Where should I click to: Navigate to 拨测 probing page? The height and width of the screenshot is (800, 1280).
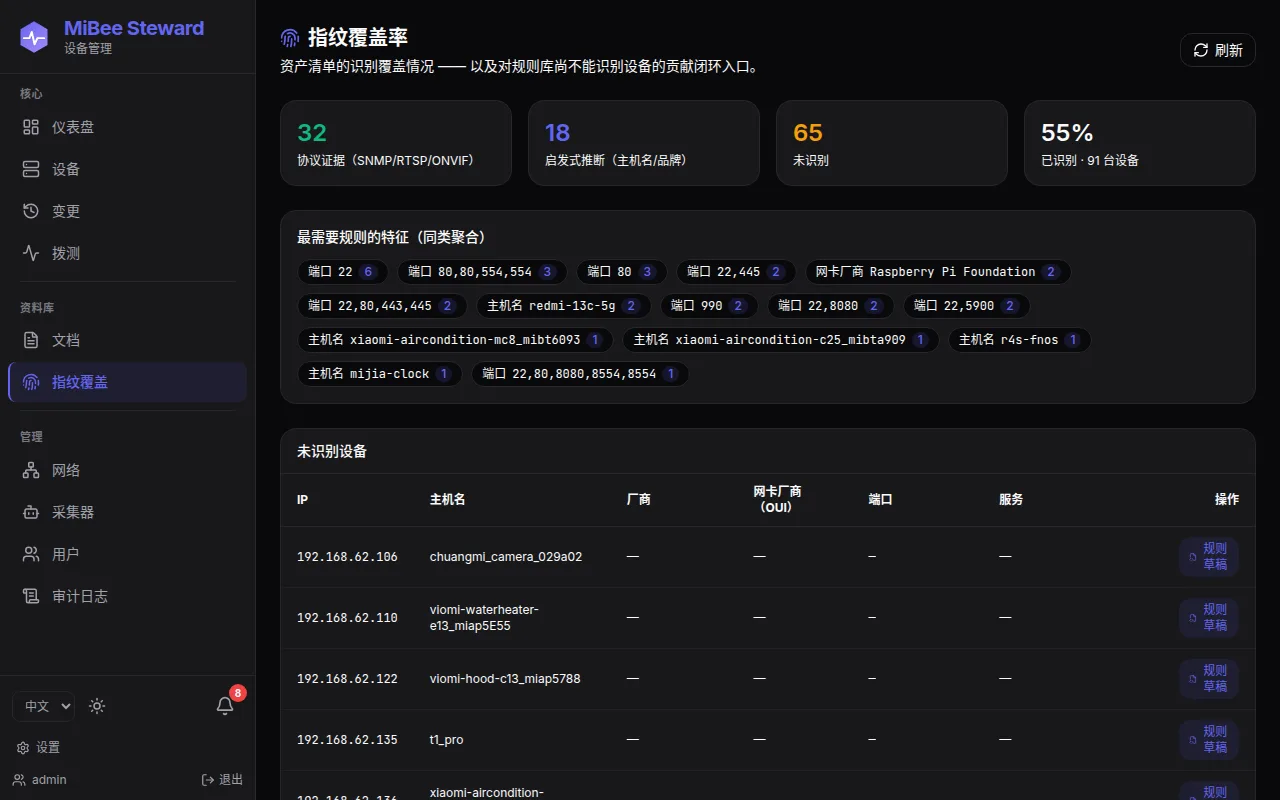(128, 253)
